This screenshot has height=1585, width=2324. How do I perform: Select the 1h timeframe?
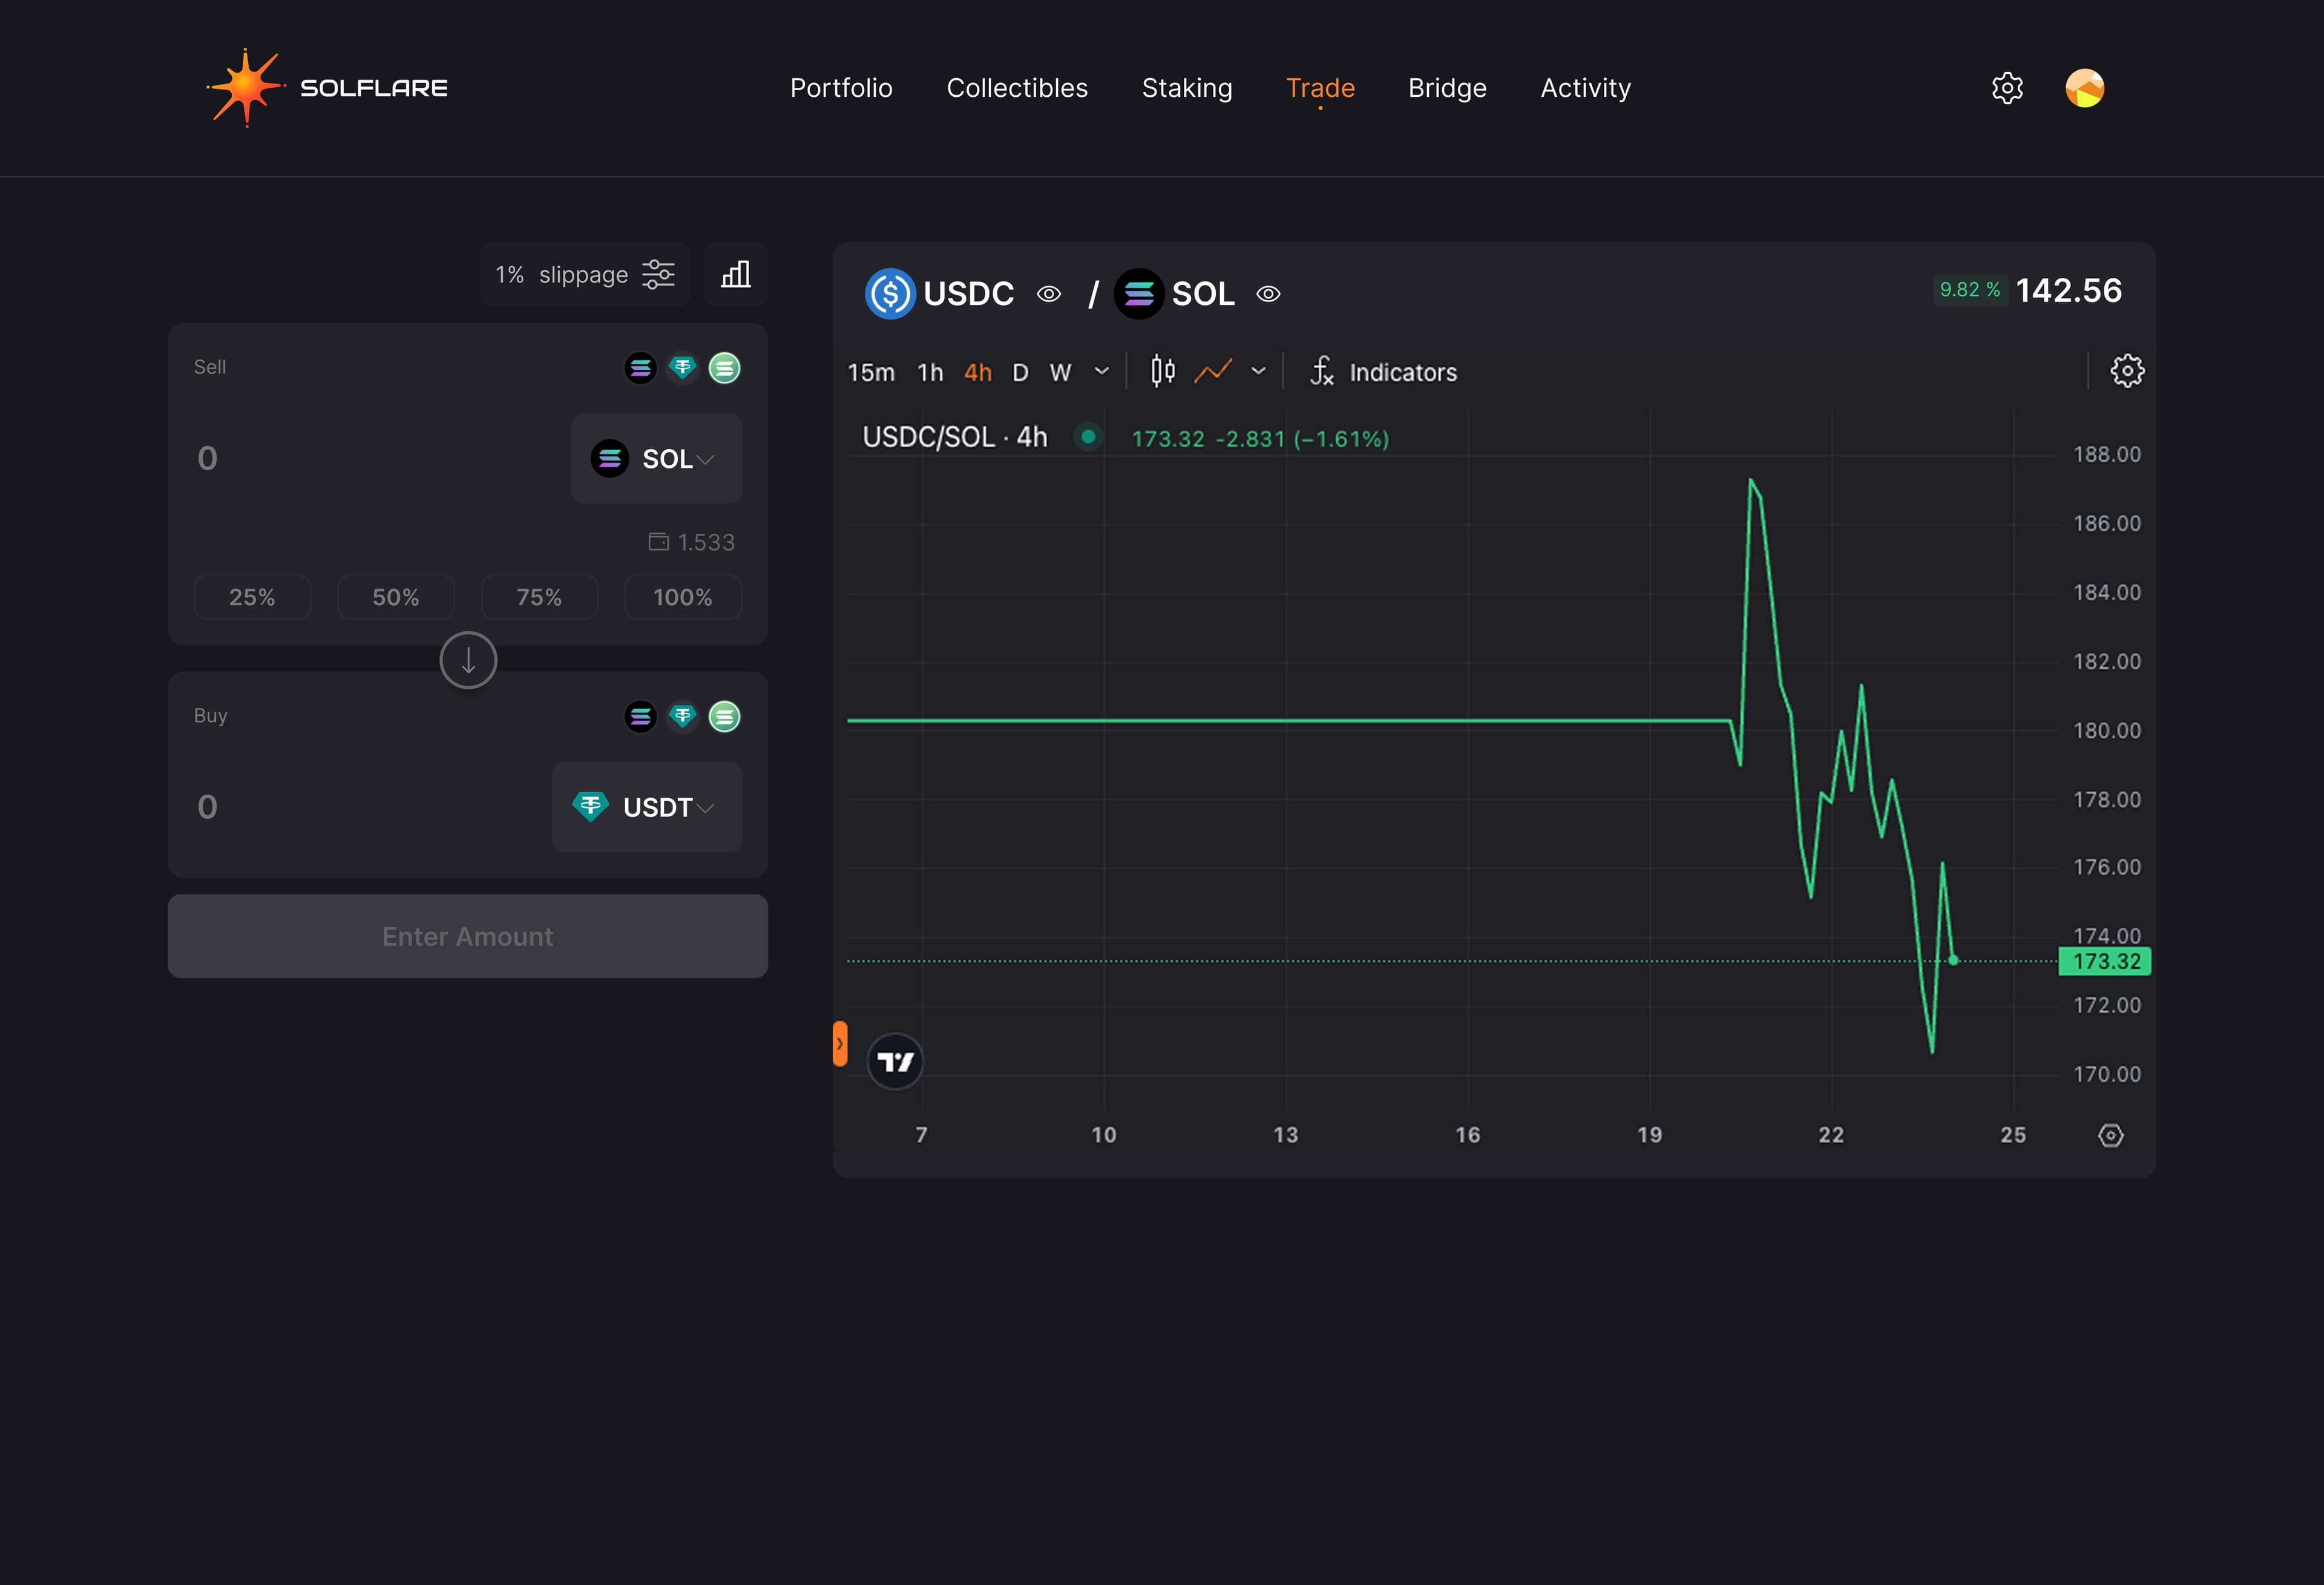pos(930,373)
